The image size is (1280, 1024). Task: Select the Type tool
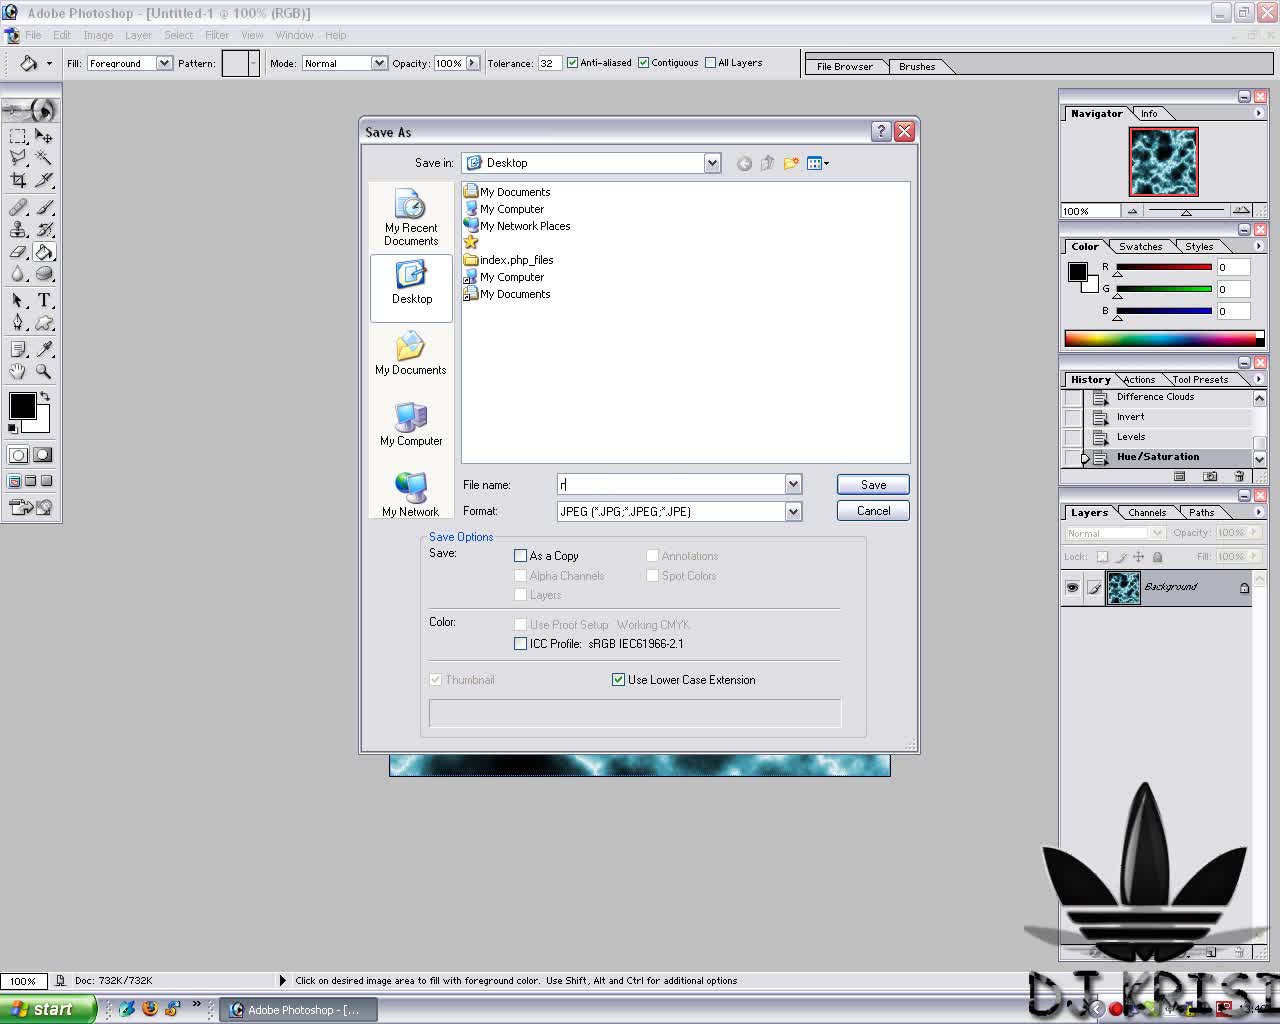(x=44, y=301)
